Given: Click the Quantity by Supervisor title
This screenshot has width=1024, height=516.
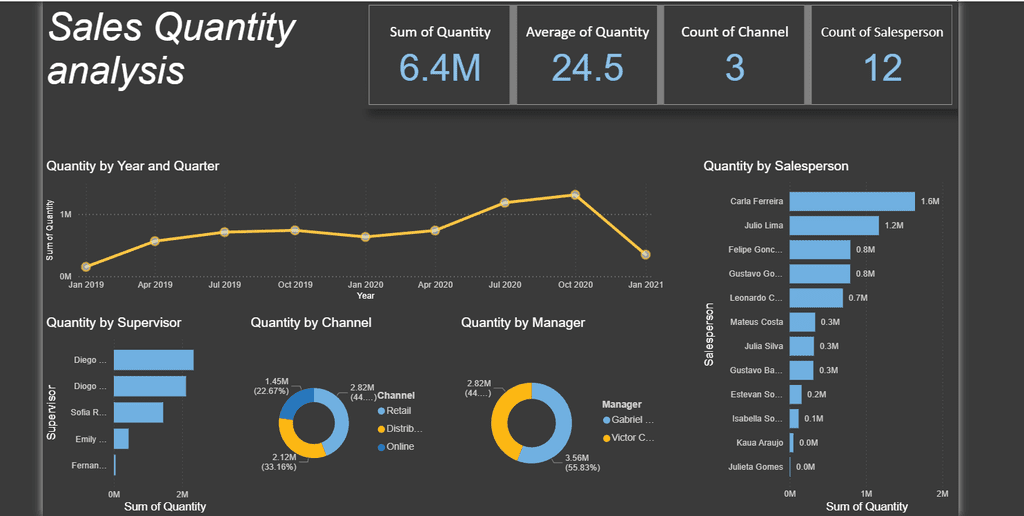Looking at the screenshot, I should coord(114,323).
